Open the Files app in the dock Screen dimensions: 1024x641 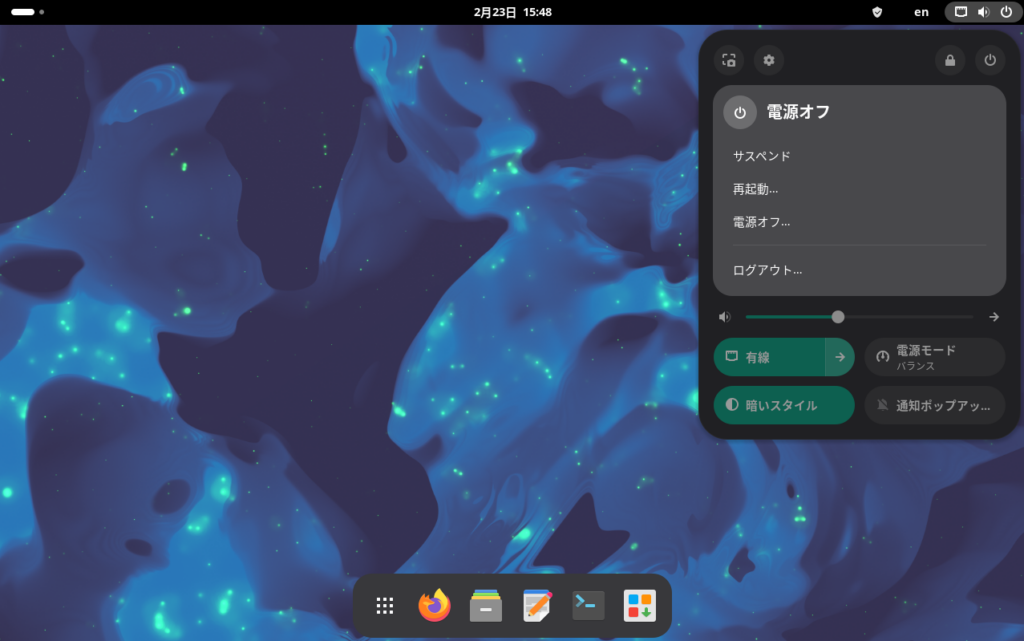[x=486, y=605]
